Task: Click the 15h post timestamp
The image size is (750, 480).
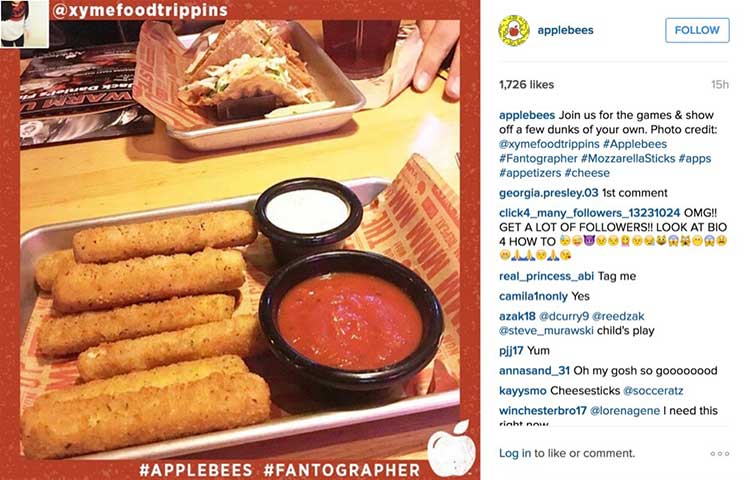Action: click(x=720, y=85)
